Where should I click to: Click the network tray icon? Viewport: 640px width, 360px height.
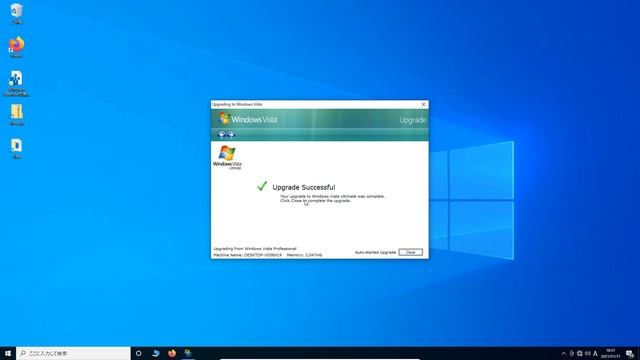point(580,353)
